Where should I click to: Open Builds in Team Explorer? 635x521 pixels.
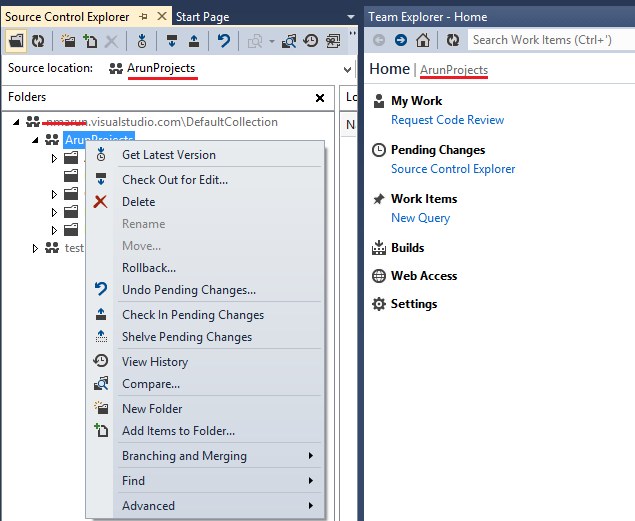point(407,248)
